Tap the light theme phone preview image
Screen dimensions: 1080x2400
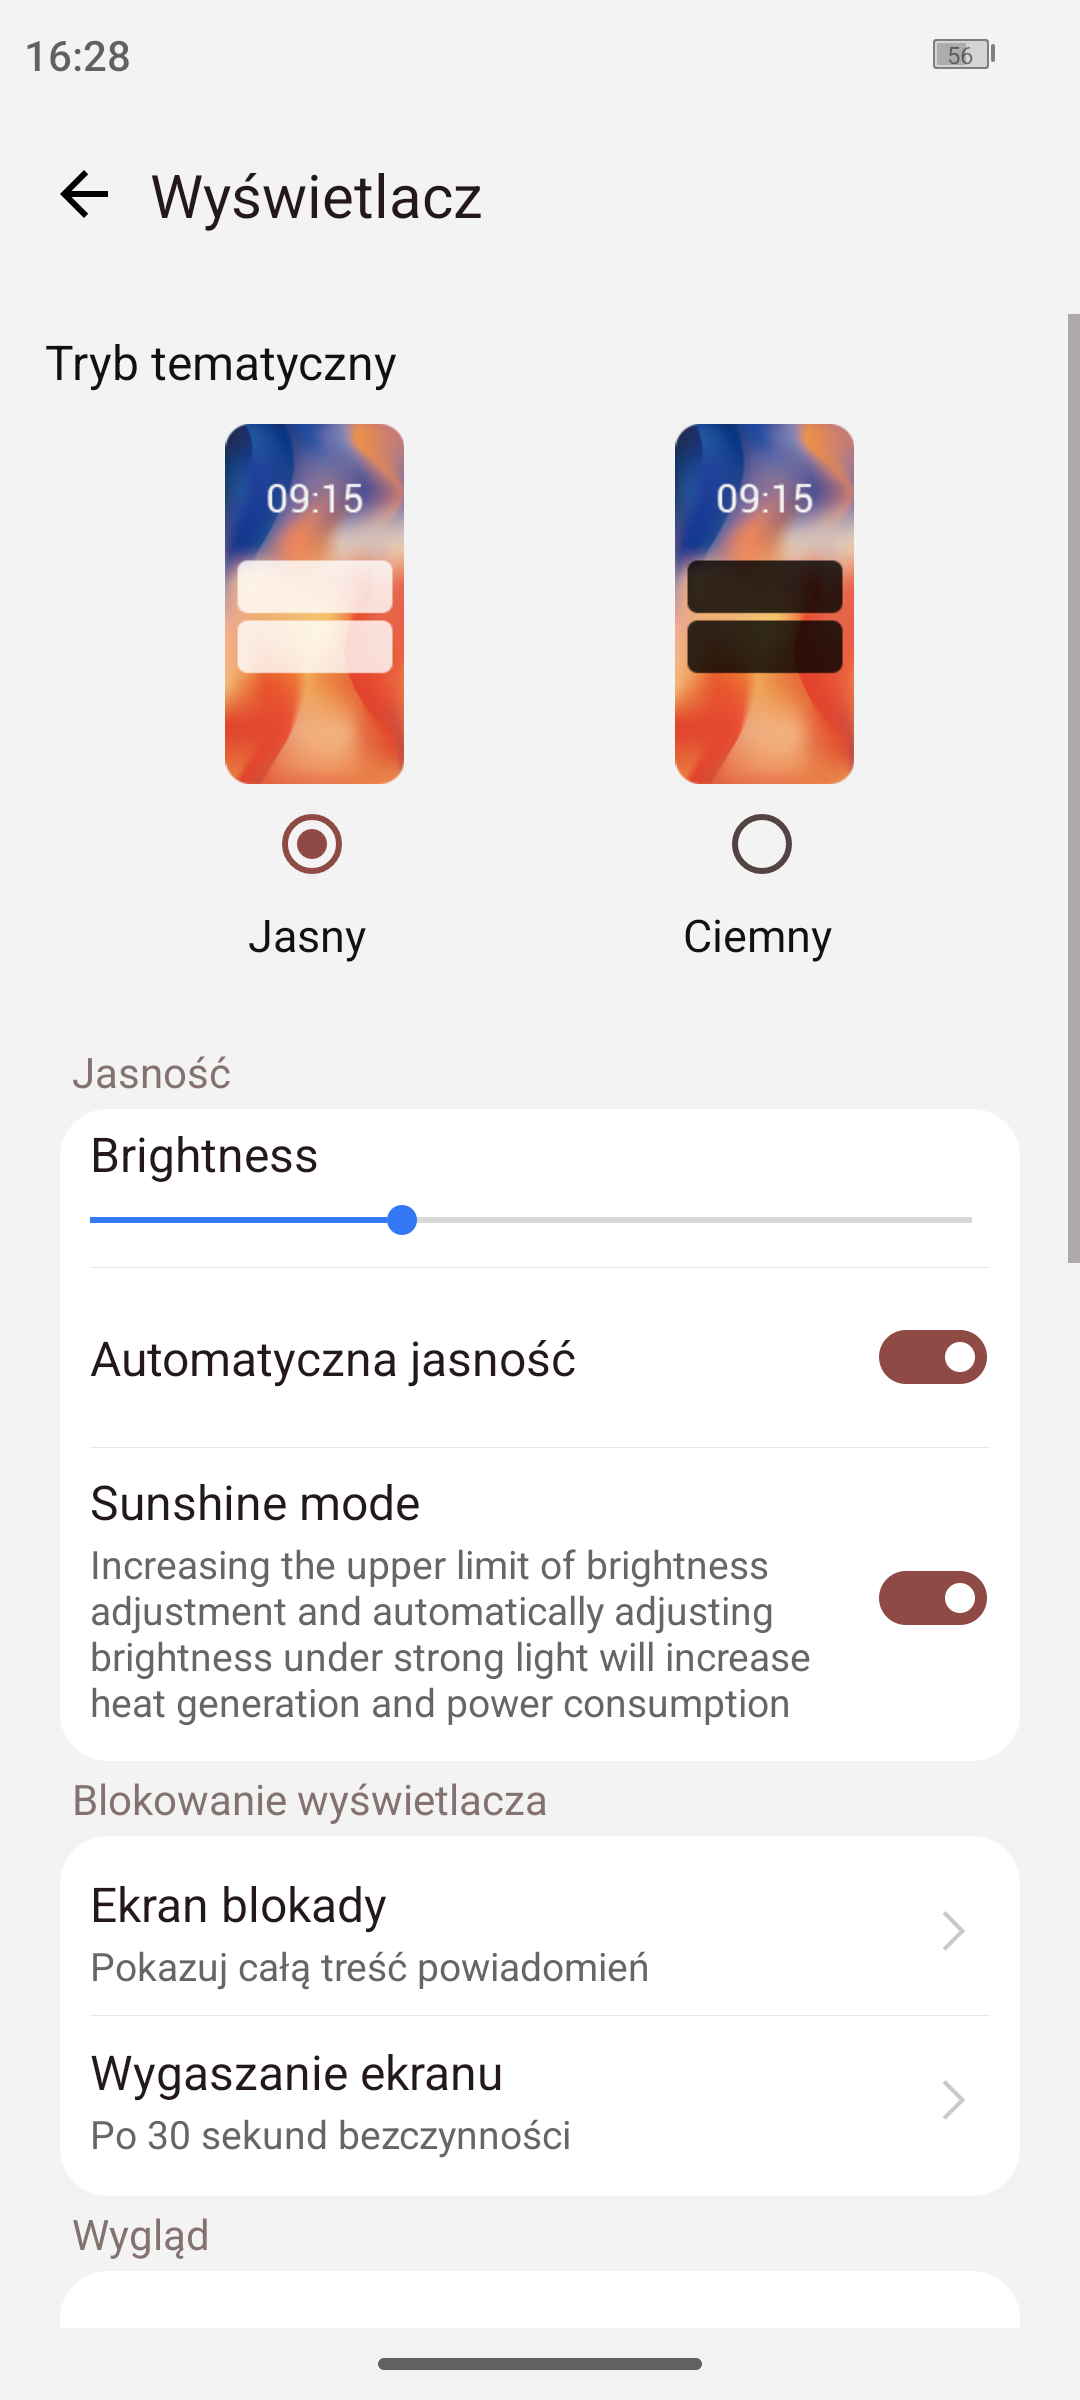click(314, 603)
